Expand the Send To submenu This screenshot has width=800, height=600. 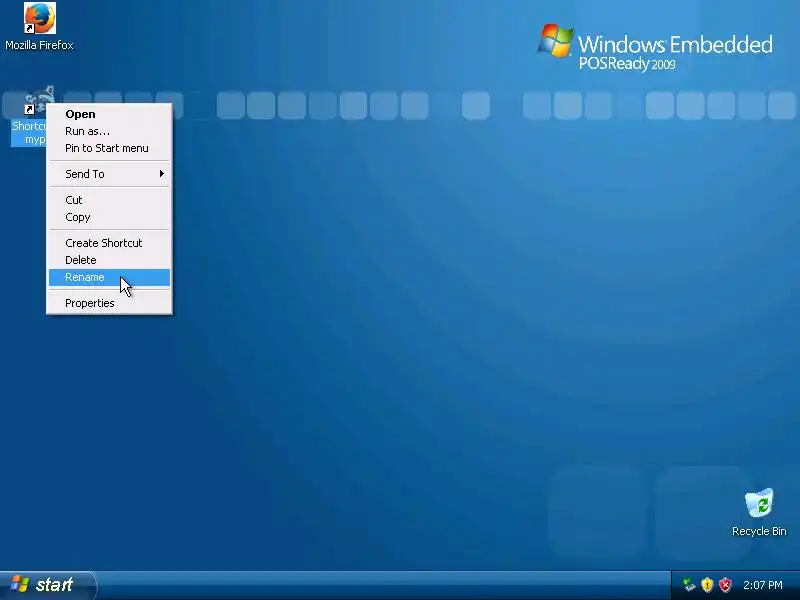[109, 174]
